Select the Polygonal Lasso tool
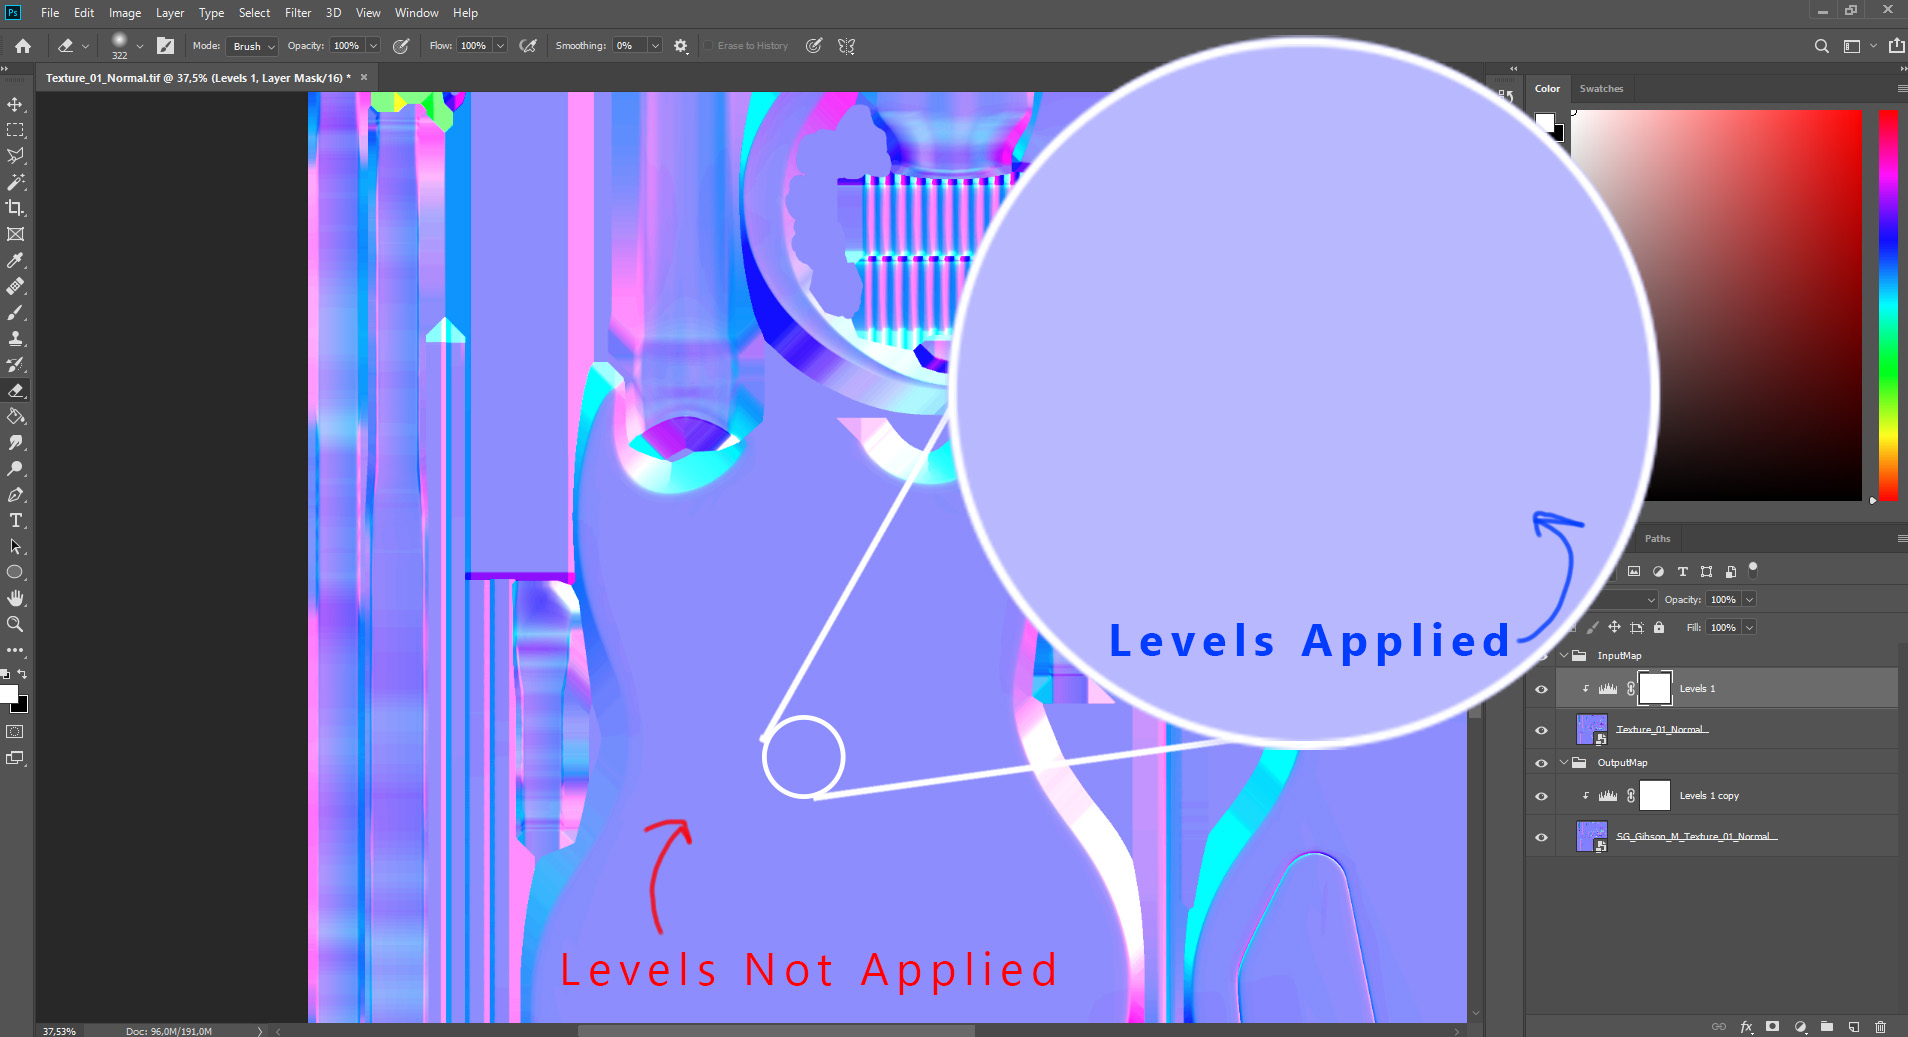This screenshot has width=1908, height=1037. [15, 156]
